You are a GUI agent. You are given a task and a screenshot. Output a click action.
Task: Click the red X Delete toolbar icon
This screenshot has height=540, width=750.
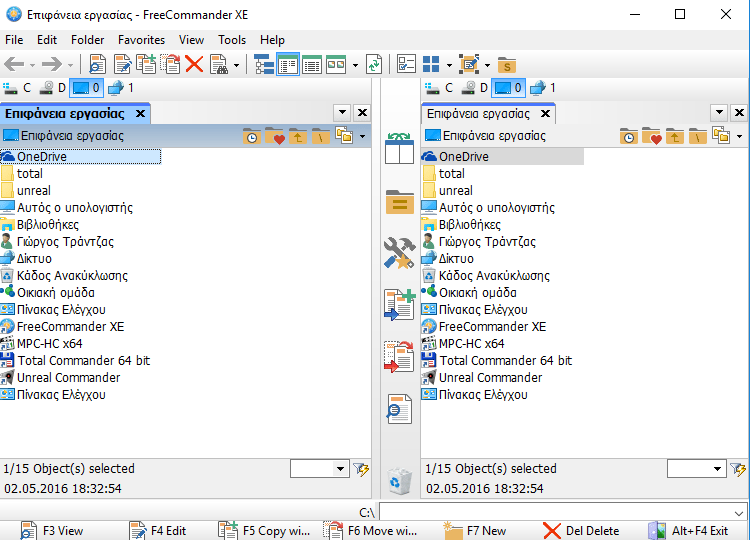coord(194,64)
